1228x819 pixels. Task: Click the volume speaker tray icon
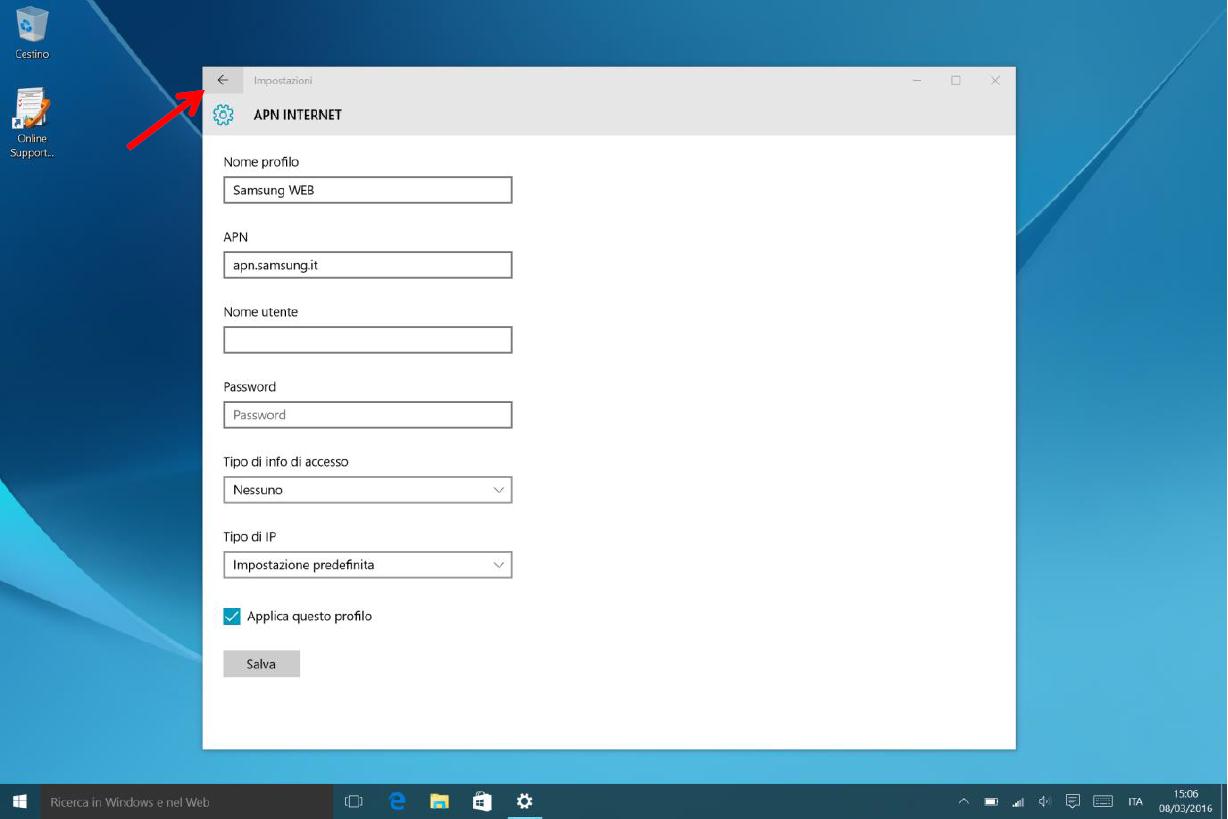(x=1045, y=801)
